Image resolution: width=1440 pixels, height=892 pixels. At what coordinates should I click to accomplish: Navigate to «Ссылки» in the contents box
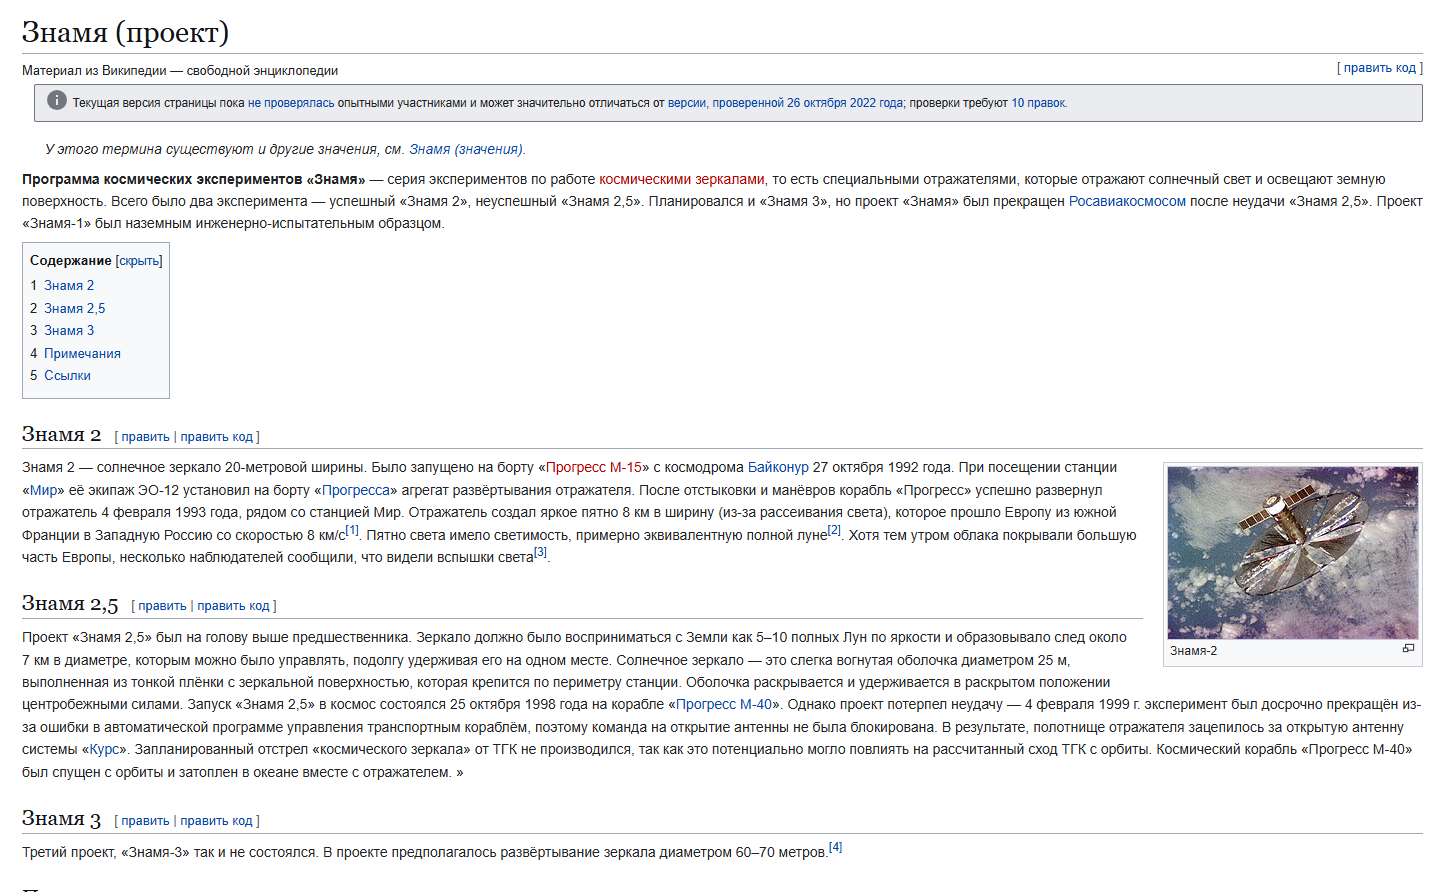click(67, 376)
